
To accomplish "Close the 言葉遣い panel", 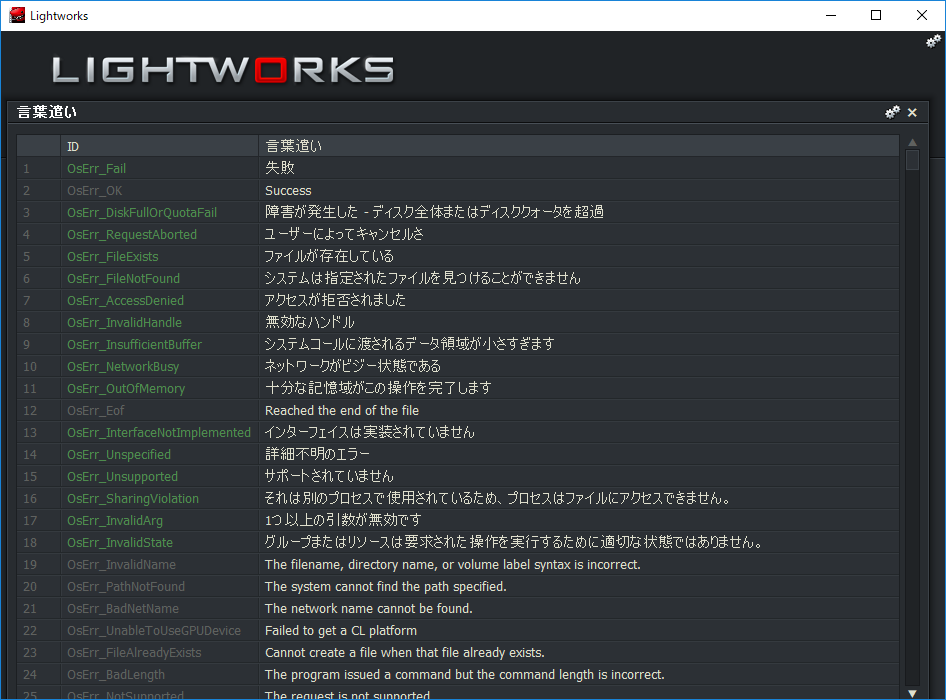I will point(912,112).
